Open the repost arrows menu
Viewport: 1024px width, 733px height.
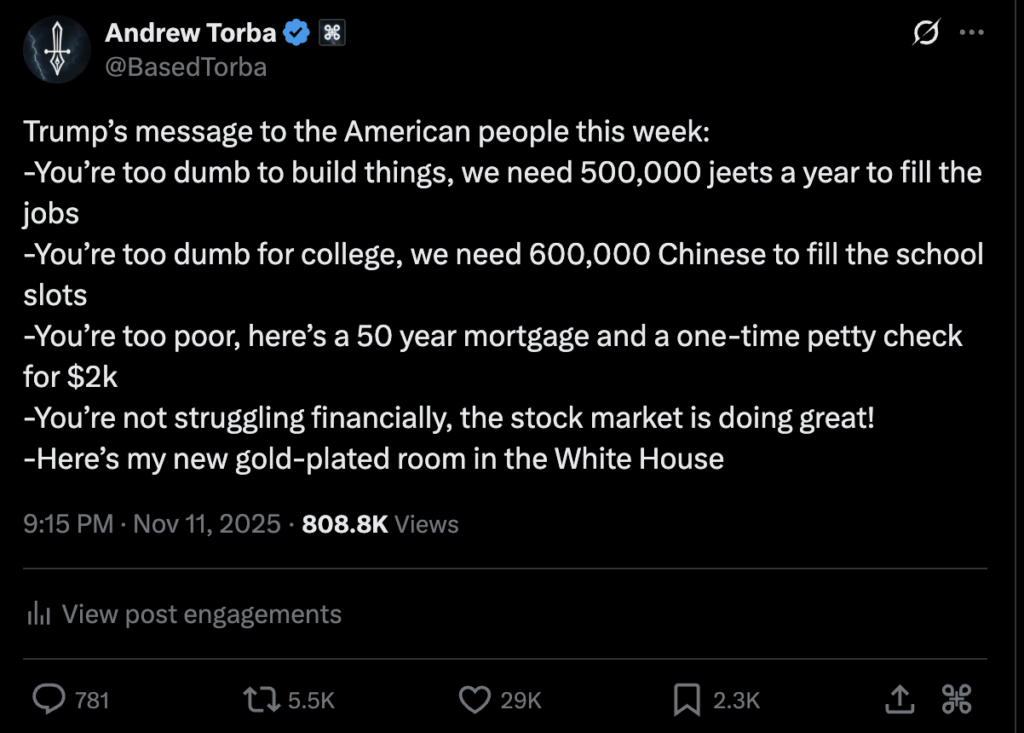coord(262,699)
